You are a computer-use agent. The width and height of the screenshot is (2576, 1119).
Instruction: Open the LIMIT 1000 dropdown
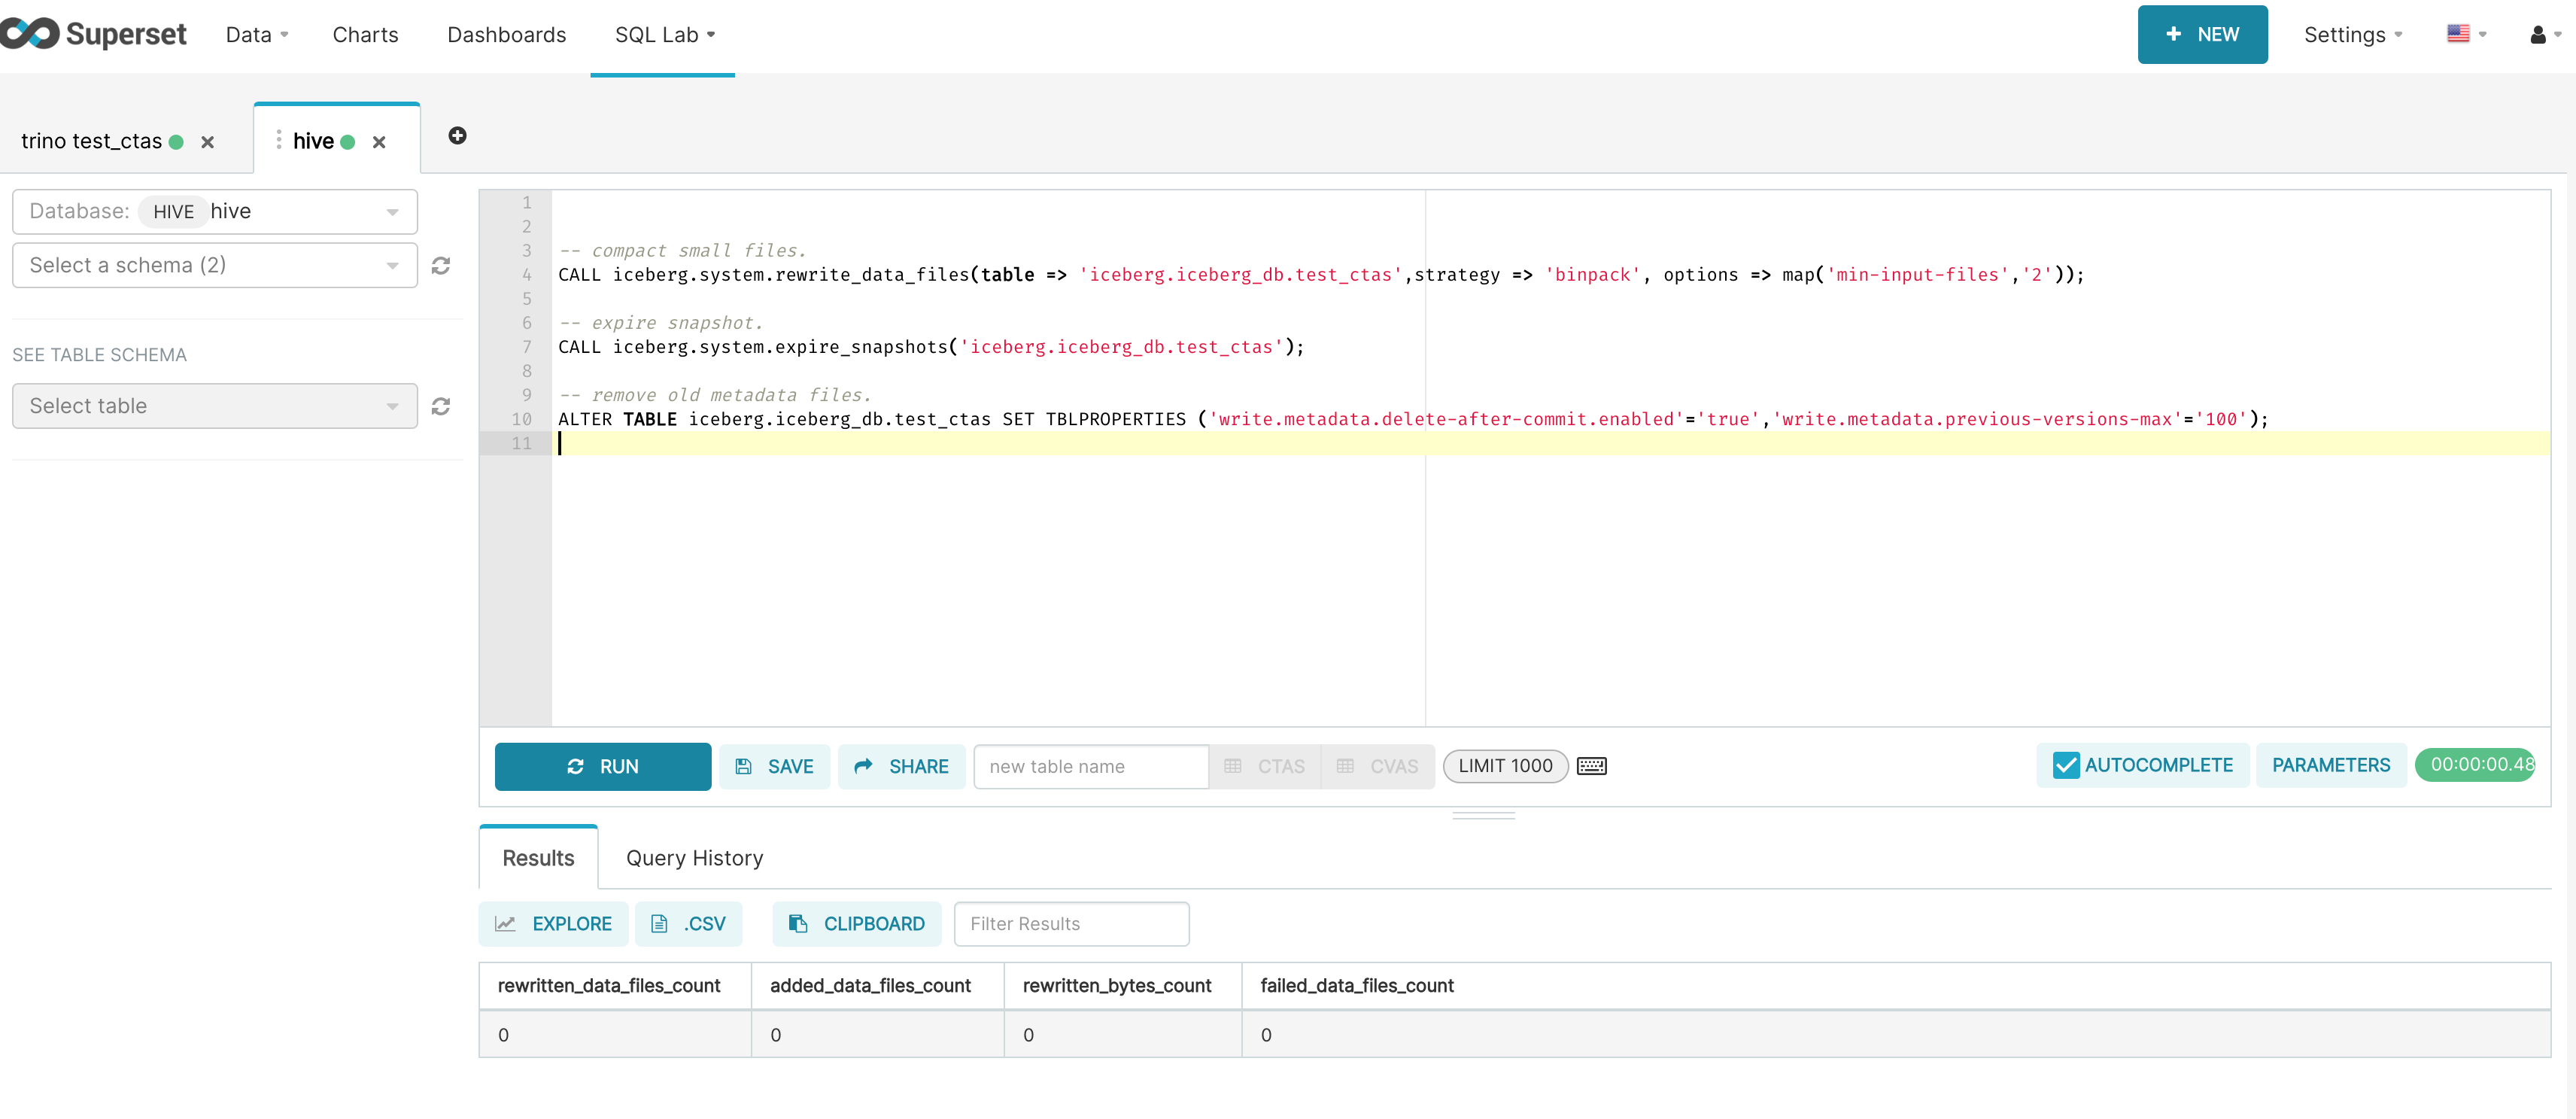(1505, 766)
